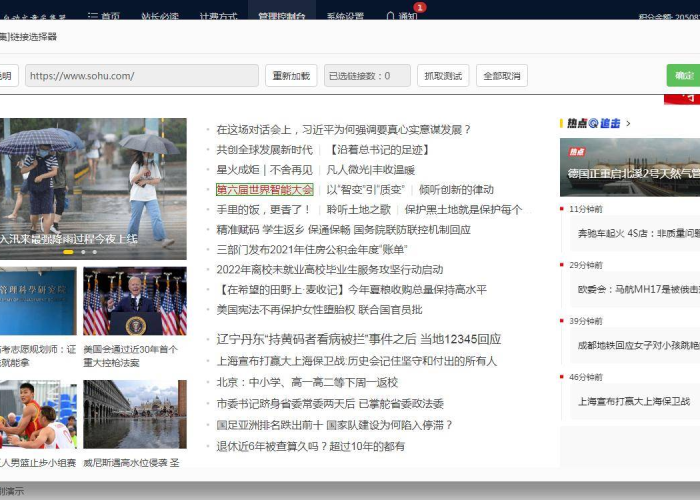Click the 重新加载 reload button

pyautogui.click(x=291, y=76)
